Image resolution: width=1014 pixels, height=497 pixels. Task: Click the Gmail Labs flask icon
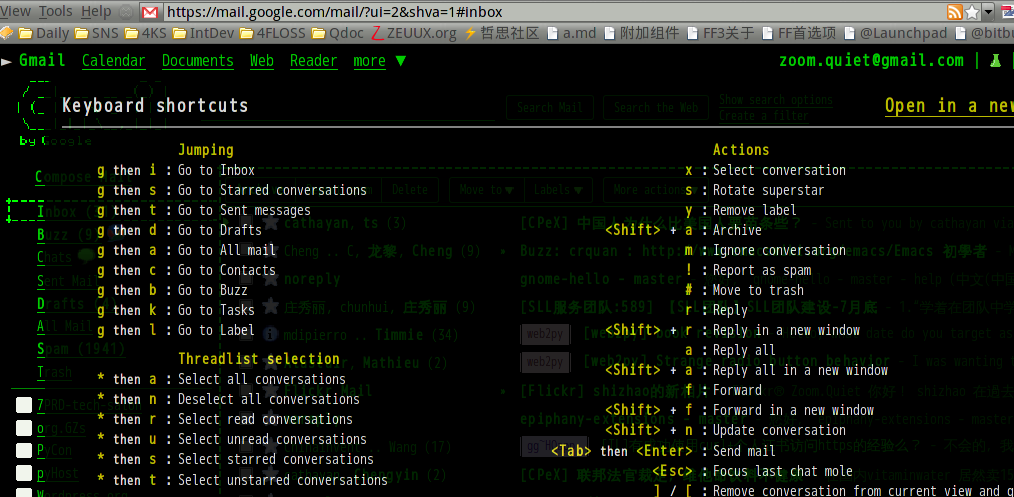995,61
